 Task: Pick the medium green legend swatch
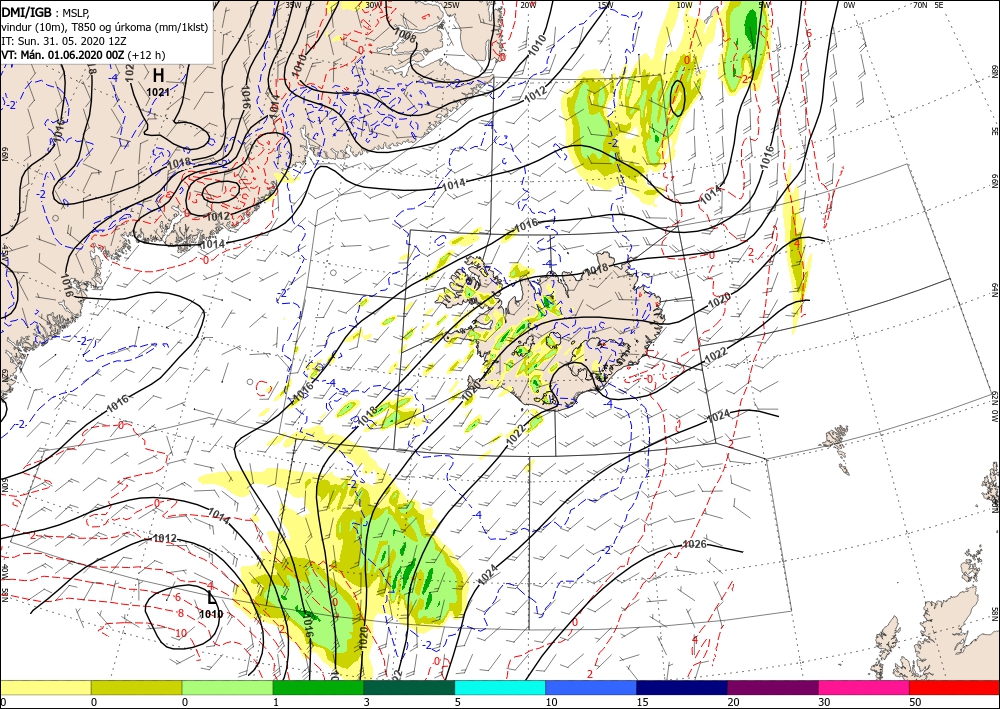318,687
